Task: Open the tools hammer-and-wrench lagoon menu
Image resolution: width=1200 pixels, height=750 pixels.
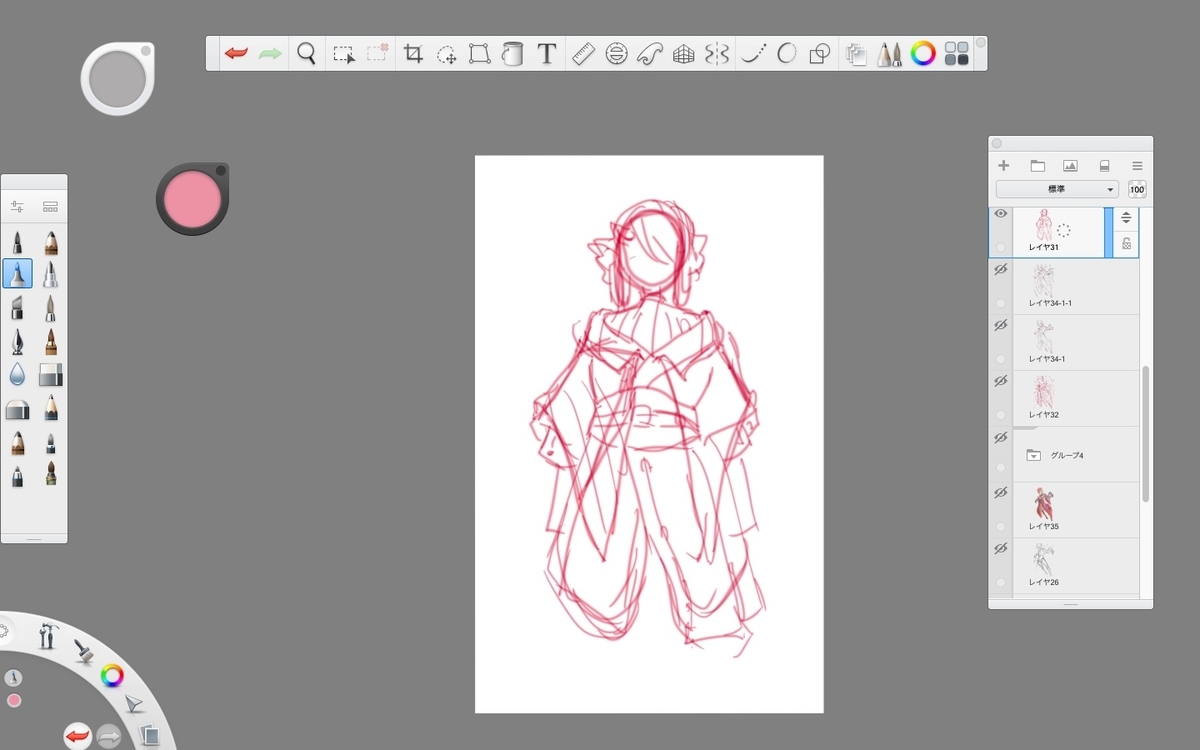Action: [x=47, y=636]
